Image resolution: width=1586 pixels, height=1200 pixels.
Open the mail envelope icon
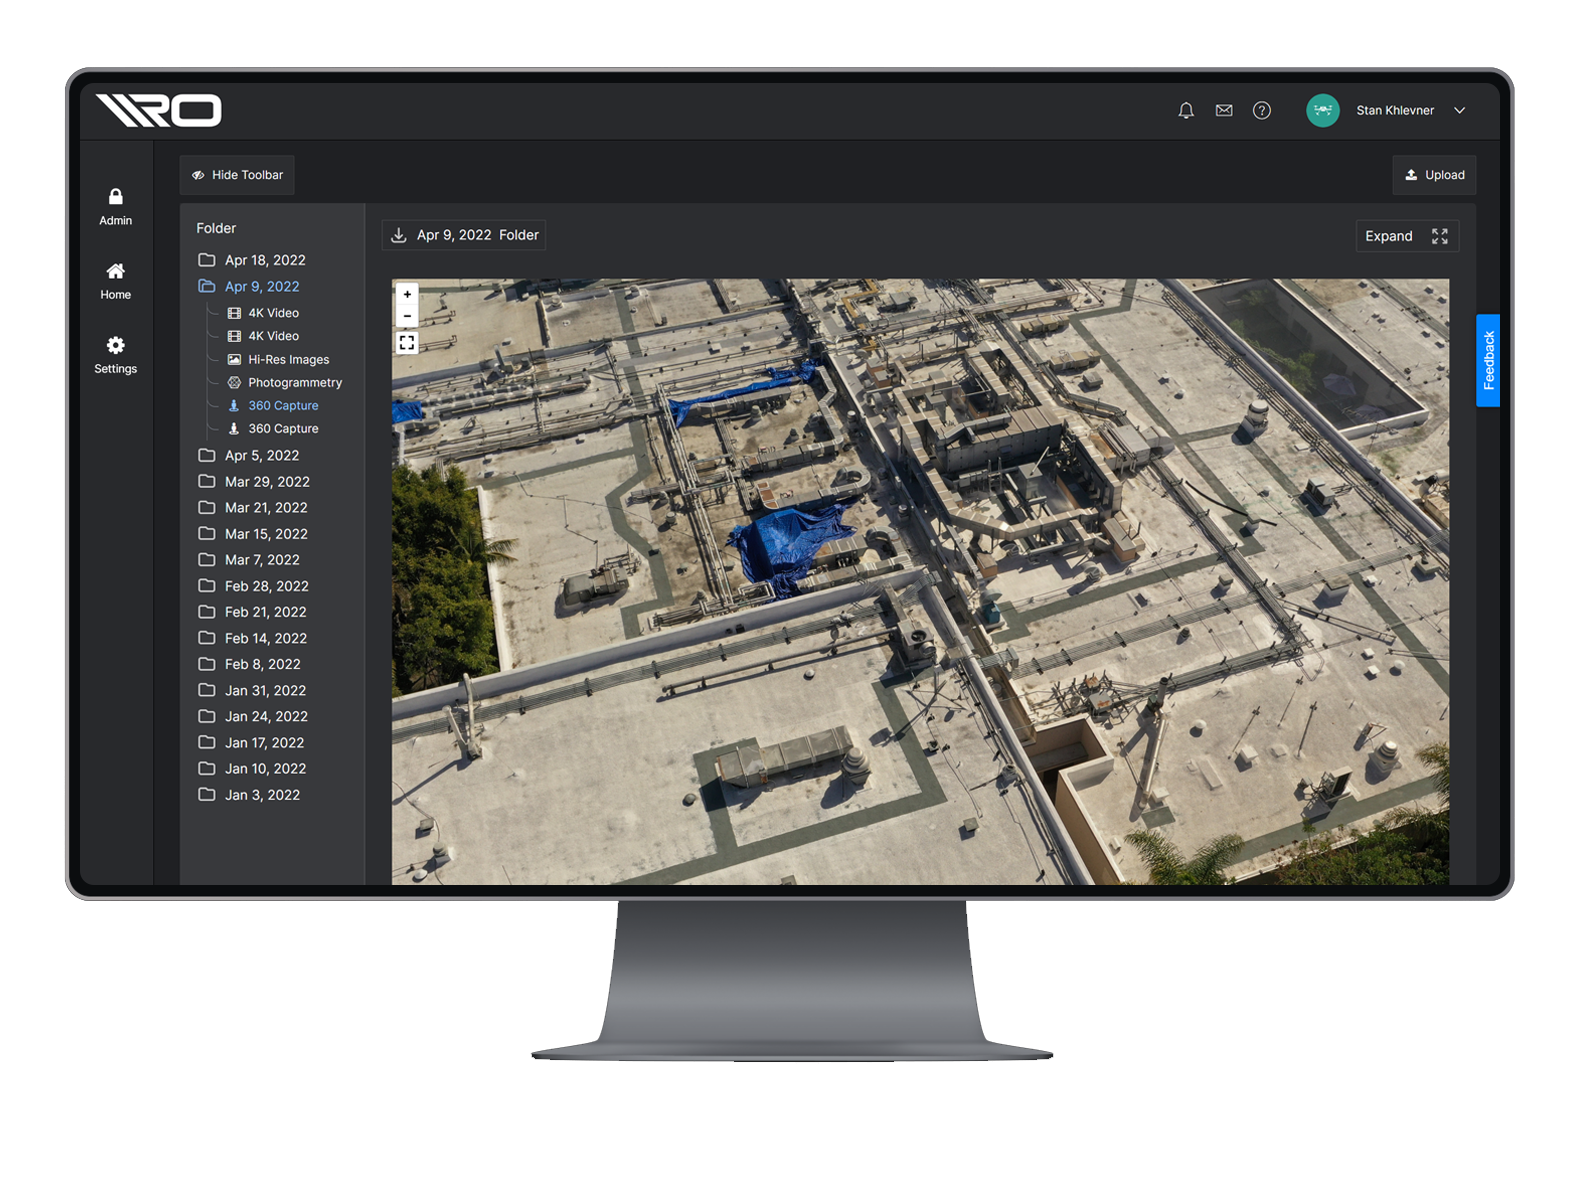[1224, 111]
